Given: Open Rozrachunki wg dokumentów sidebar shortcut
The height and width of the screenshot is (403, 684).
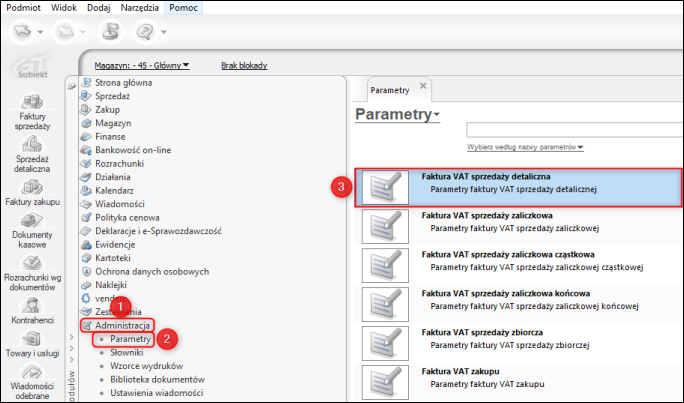Looking at the screenshot, I should pyautogui.click(x=32, y=273).
